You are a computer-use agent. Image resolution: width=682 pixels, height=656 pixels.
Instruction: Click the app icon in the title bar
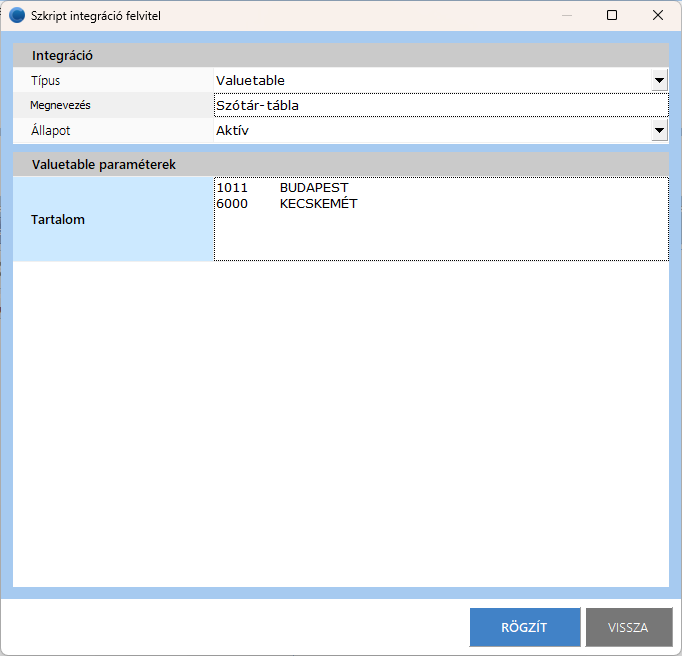pos(17,15)
